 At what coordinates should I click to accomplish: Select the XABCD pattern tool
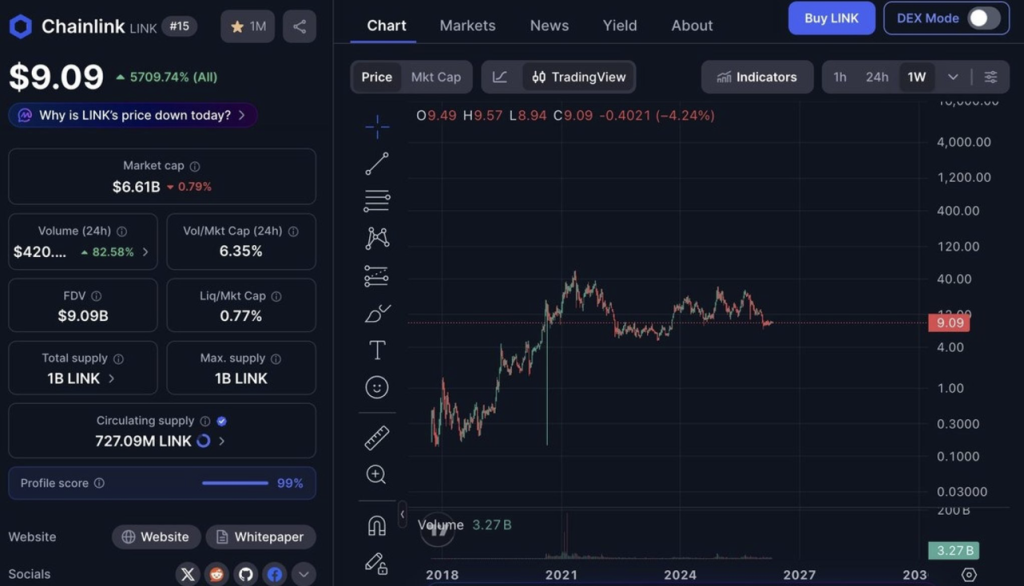pos(377,238)
